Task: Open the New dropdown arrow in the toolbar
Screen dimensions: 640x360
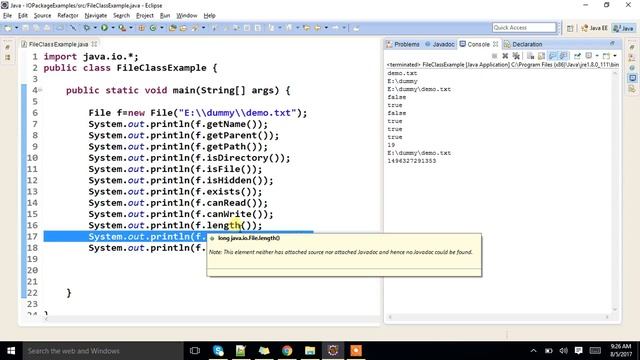Action: coord(16,28)
